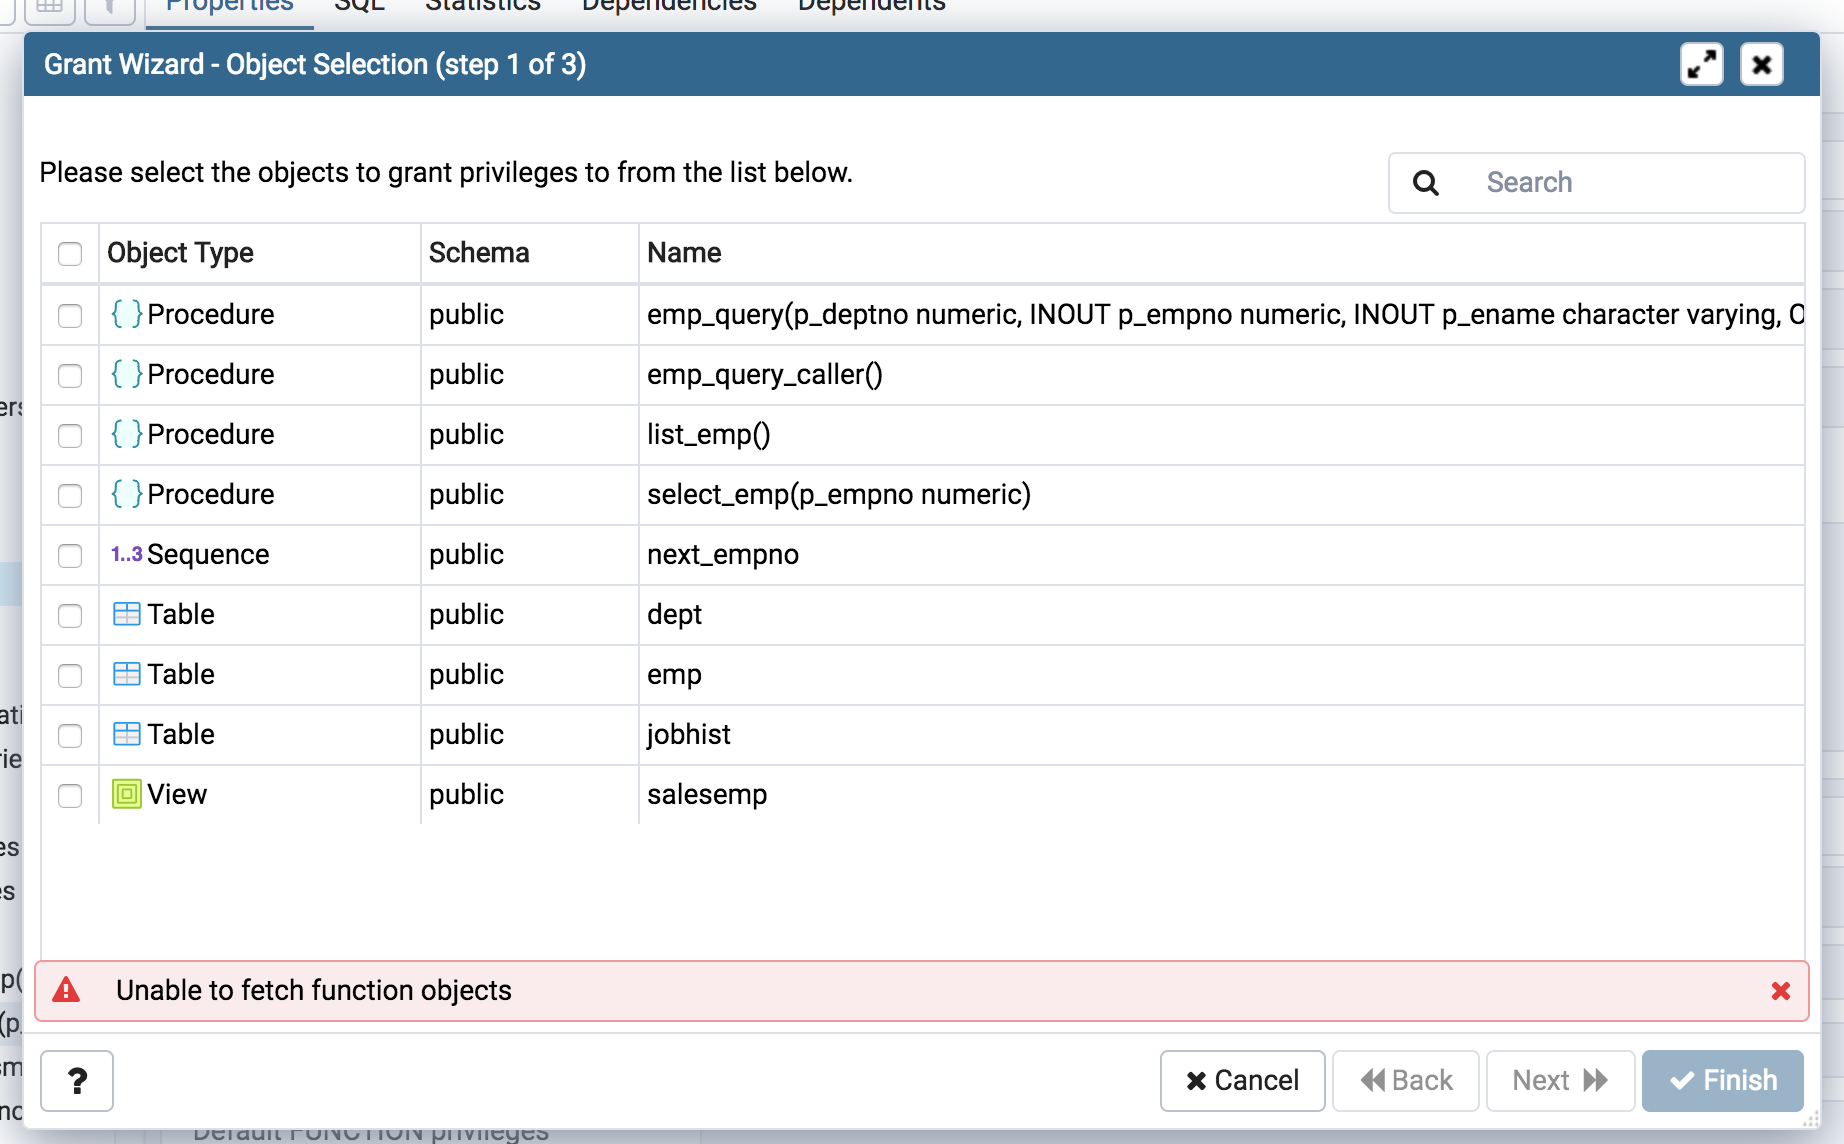Switch to the Statistics tab
1844x1144 pixels.
[x=482, y=6]
